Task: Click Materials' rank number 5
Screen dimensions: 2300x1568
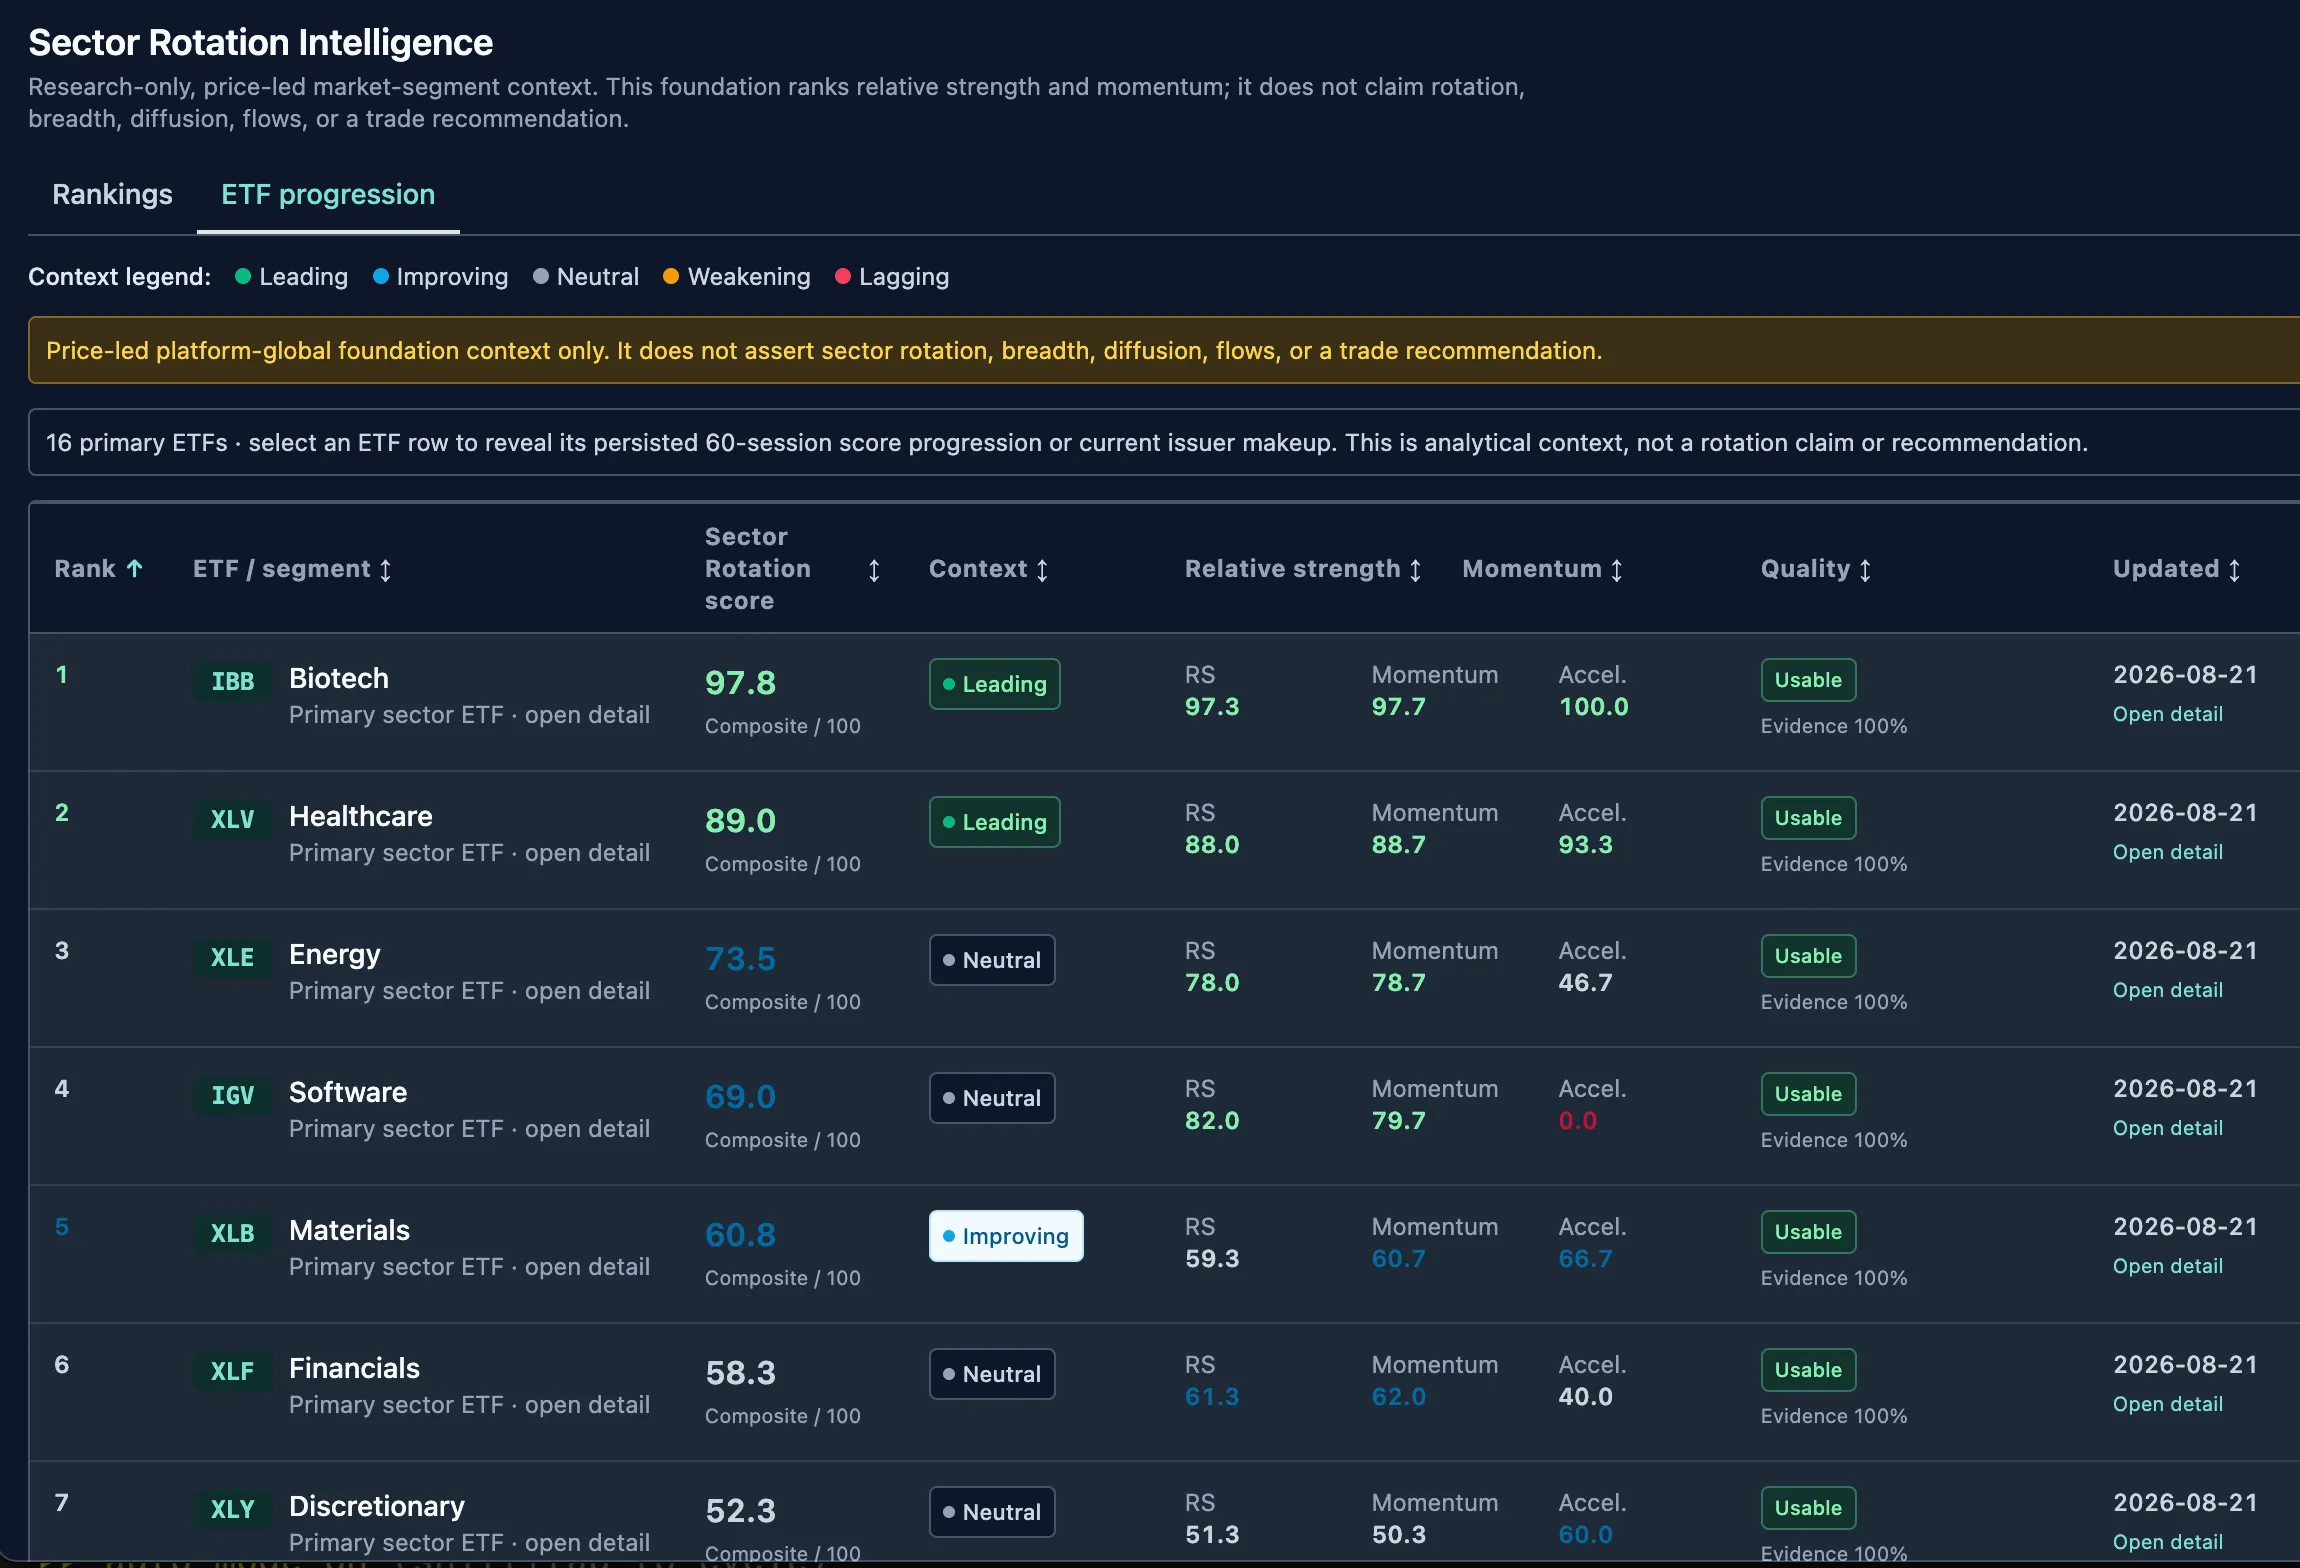Action: (62, 1227)
